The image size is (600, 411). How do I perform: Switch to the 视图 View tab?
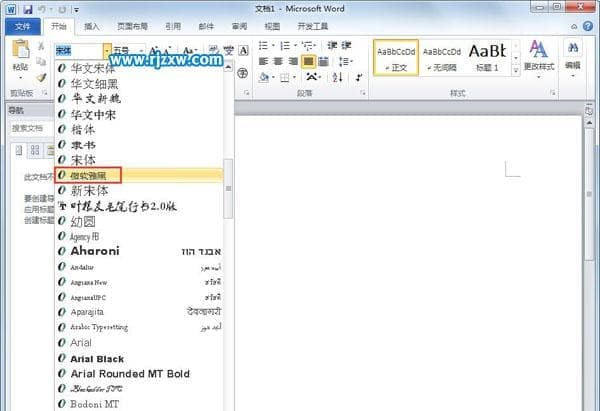[272, 26]
